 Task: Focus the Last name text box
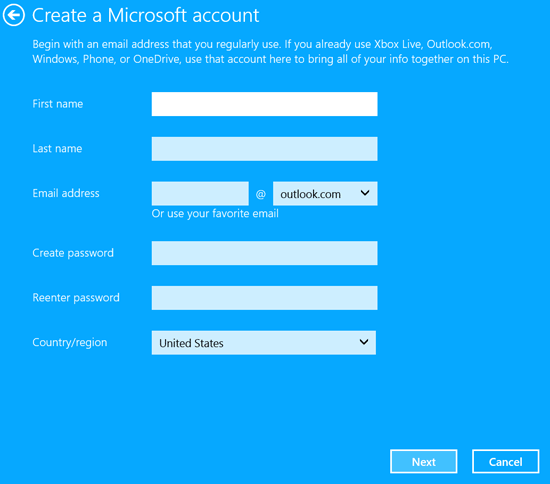click(x=264, y=149)
